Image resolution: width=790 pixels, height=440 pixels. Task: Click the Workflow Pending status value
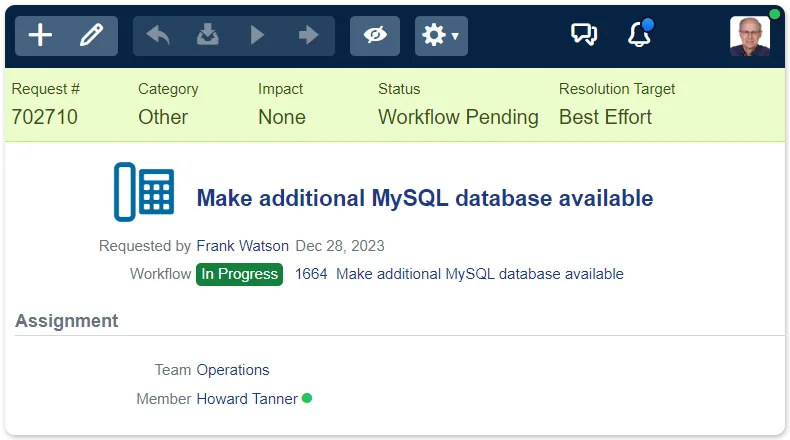458,117
